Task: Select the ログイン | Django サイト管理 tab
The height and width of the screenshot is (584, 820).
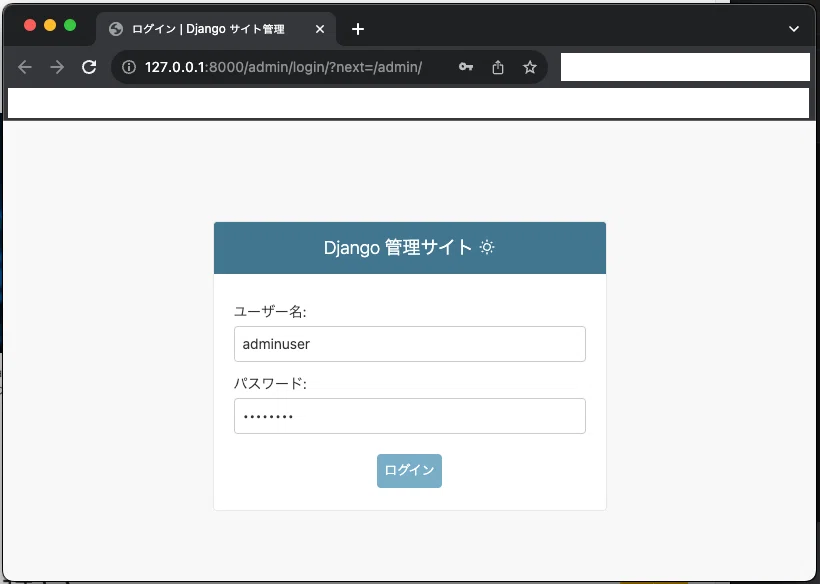Action: pos(215,29)
